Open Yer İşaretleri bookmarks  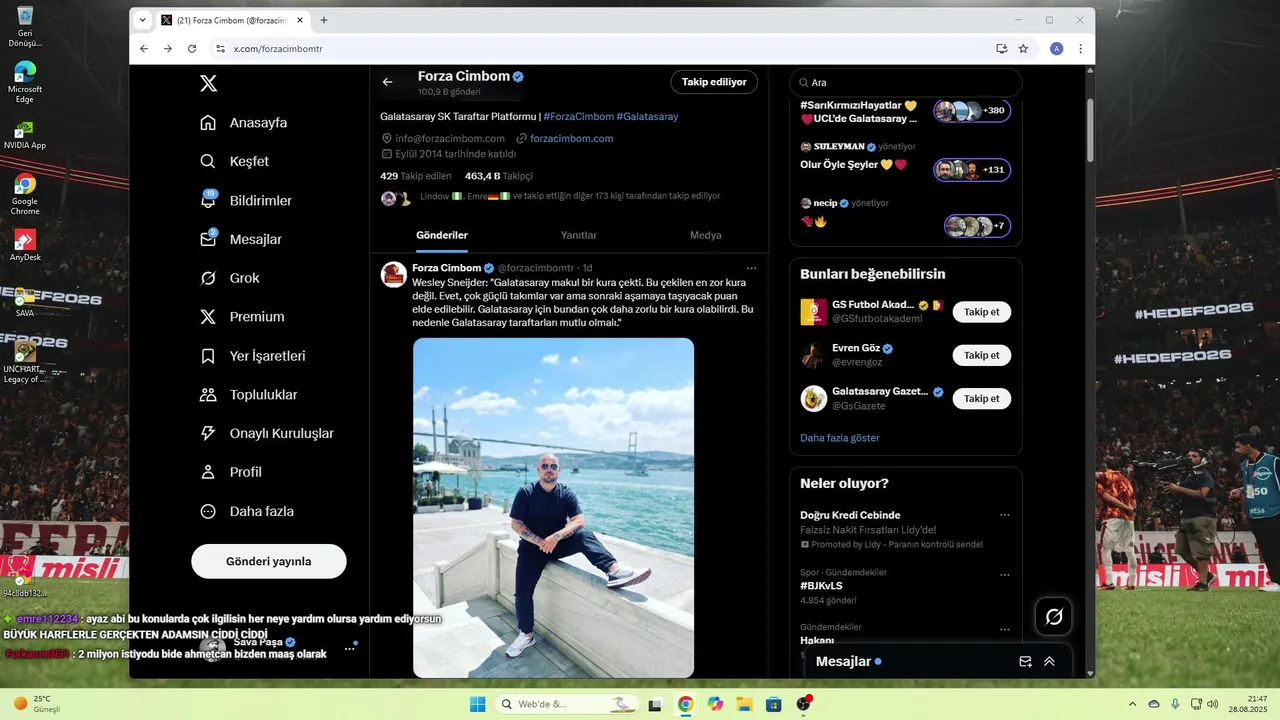point(253,356)
